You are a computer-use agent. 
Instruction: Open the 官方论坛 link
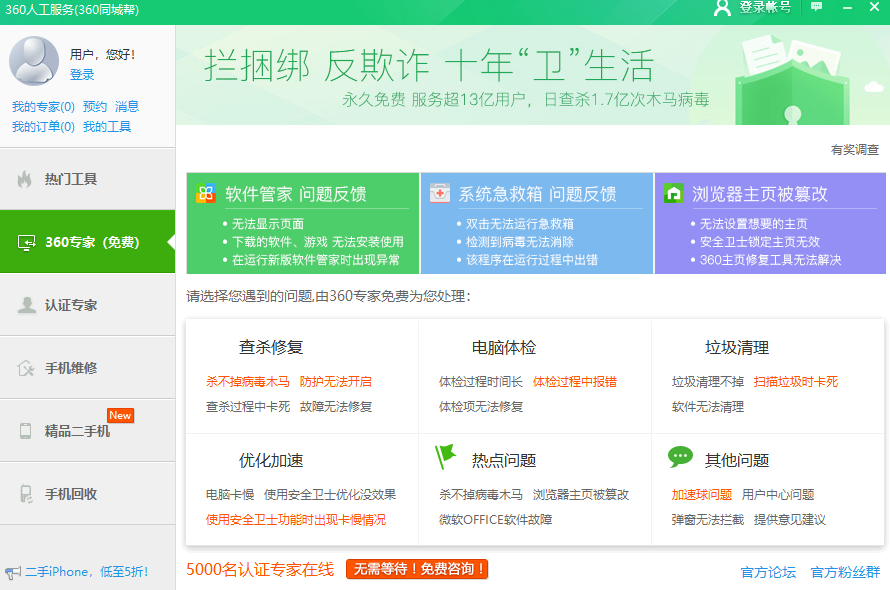tap(768, 572)
